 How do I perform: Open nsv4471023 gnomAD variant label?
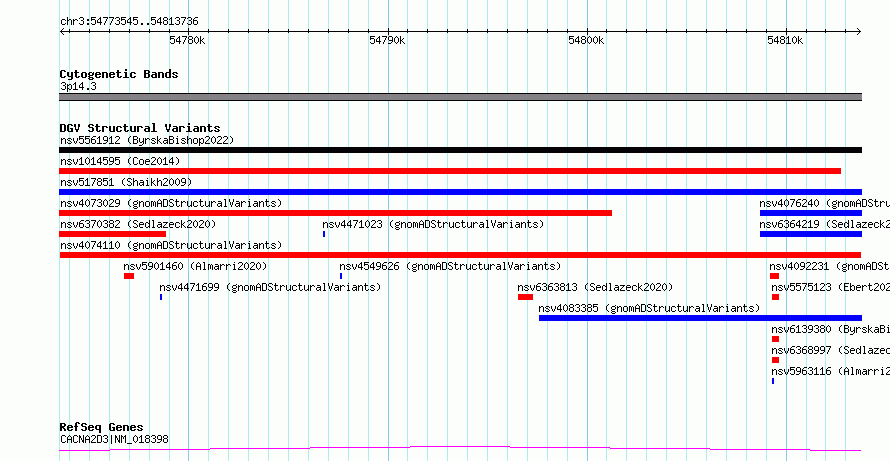coord(433,224)
